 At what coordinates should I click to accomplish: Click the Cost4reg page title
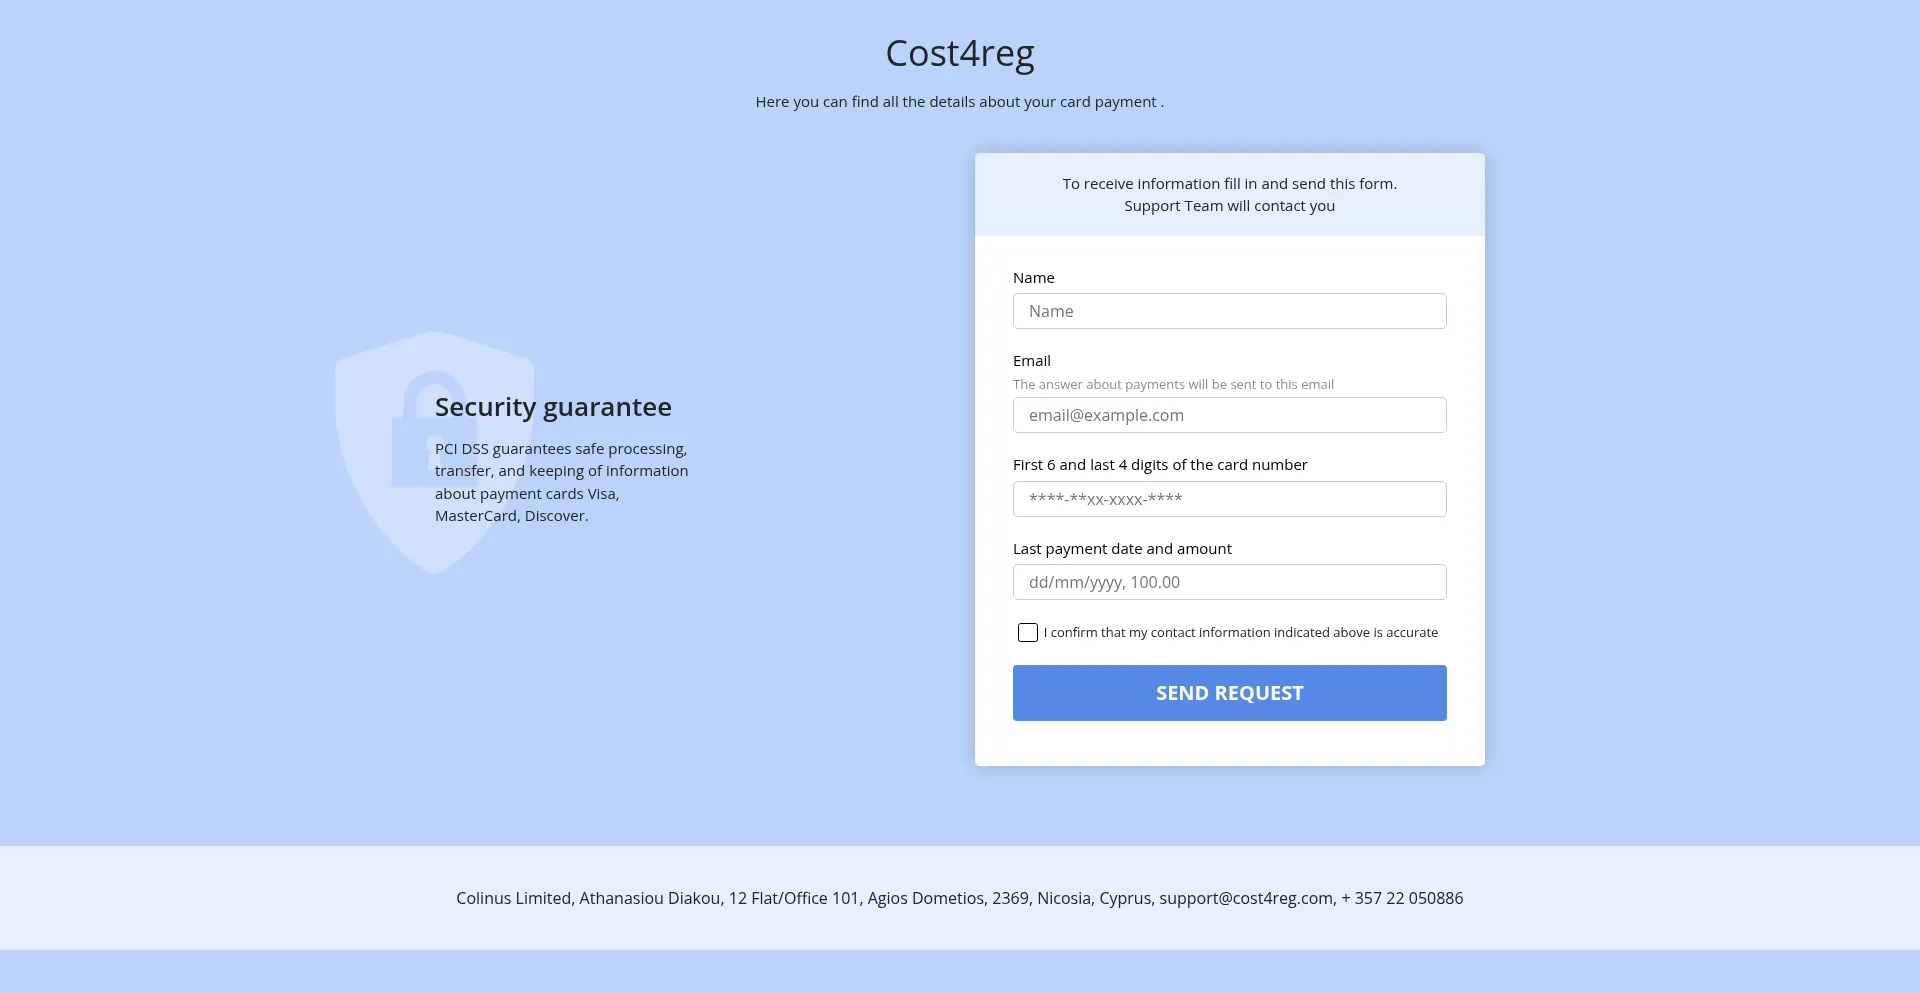959,54
